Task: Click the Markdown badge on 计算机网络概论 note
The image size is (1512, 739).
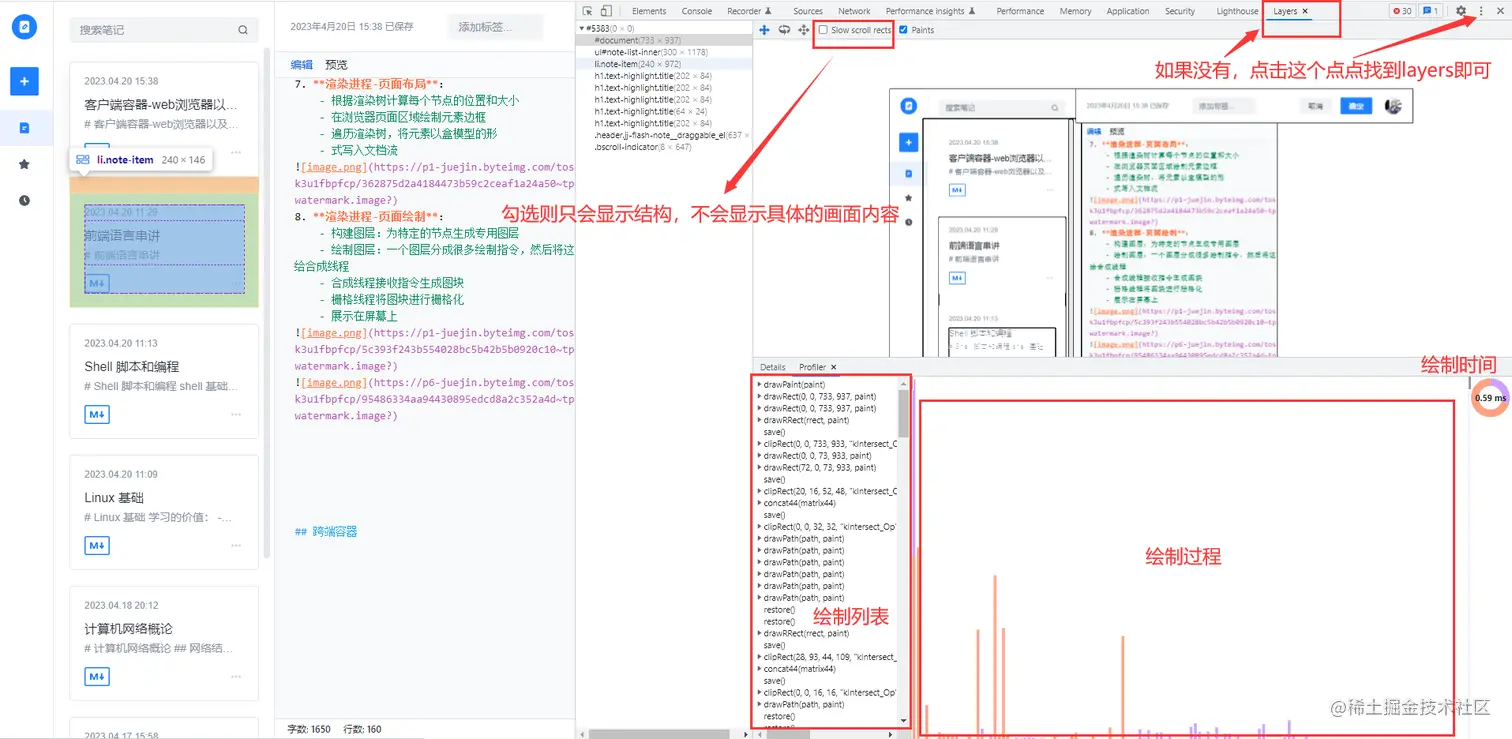Action: (x=97, y=677)
